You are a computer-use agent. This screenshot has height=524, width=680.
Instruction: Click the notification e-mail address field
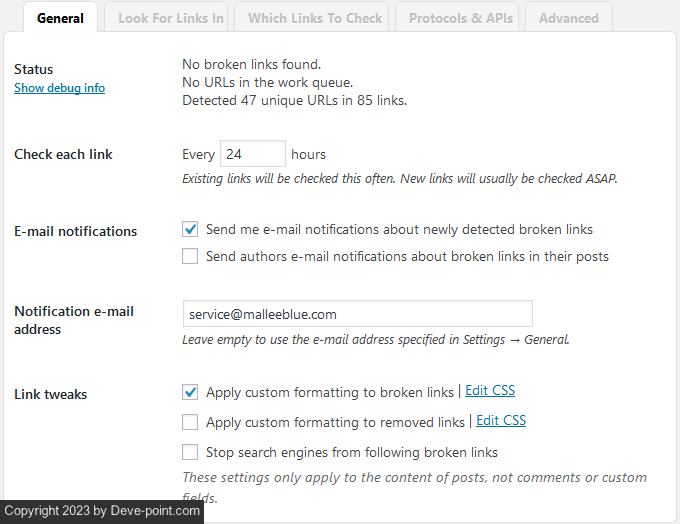(357, 314)
